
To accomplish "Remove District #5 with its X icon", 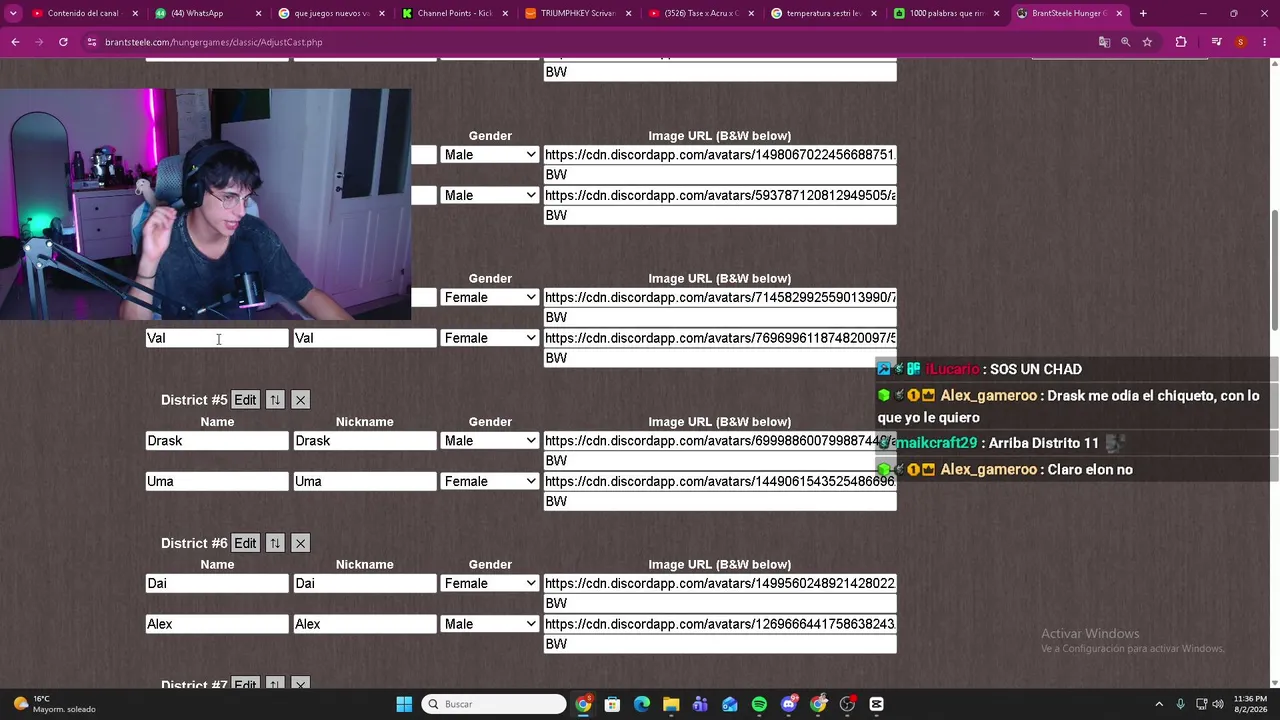I will point(300,400).
